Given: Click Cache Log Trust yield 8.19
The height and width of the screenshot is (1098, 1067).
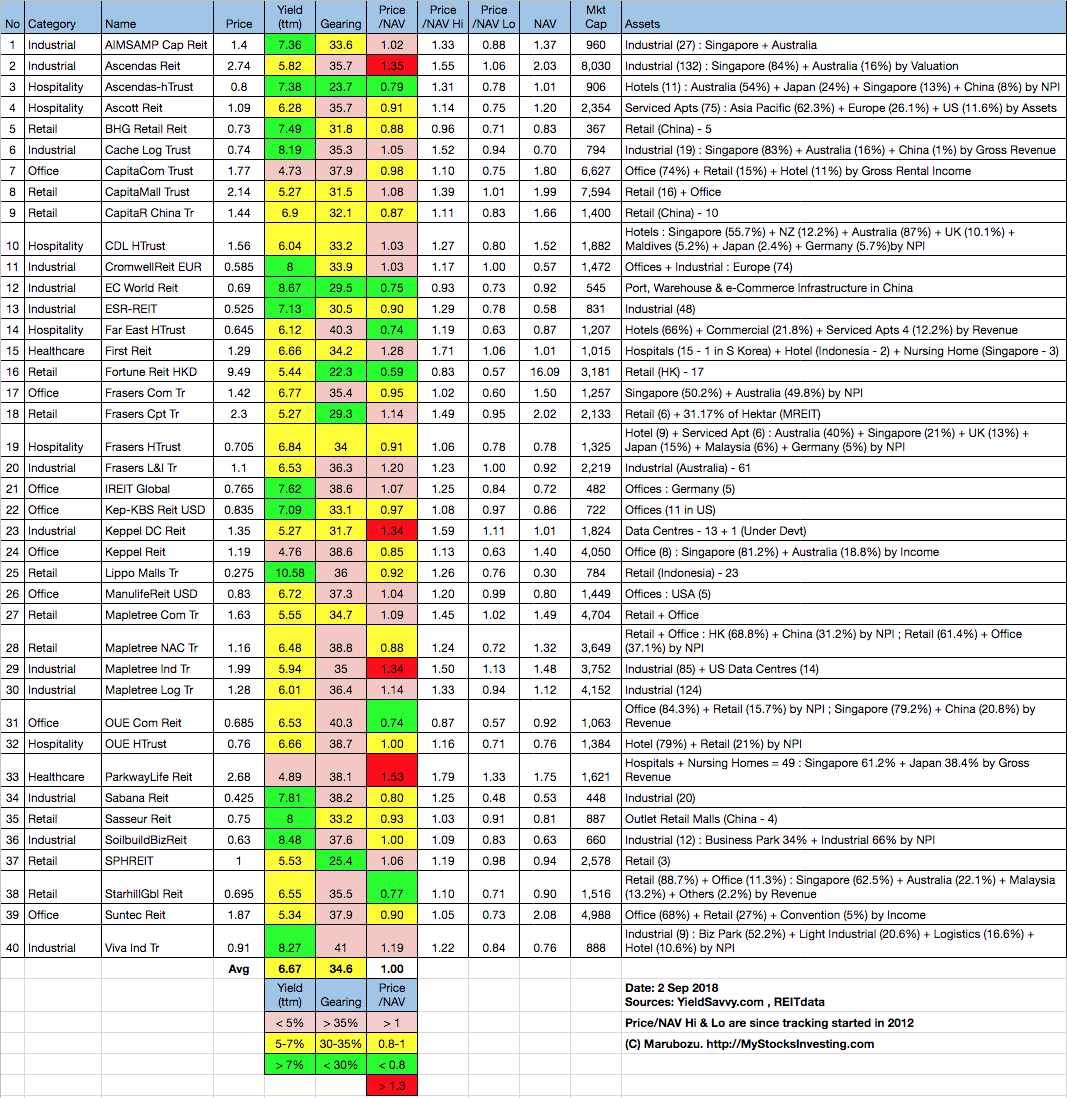Looking at the screenshot, I should (x=290, y=150).
